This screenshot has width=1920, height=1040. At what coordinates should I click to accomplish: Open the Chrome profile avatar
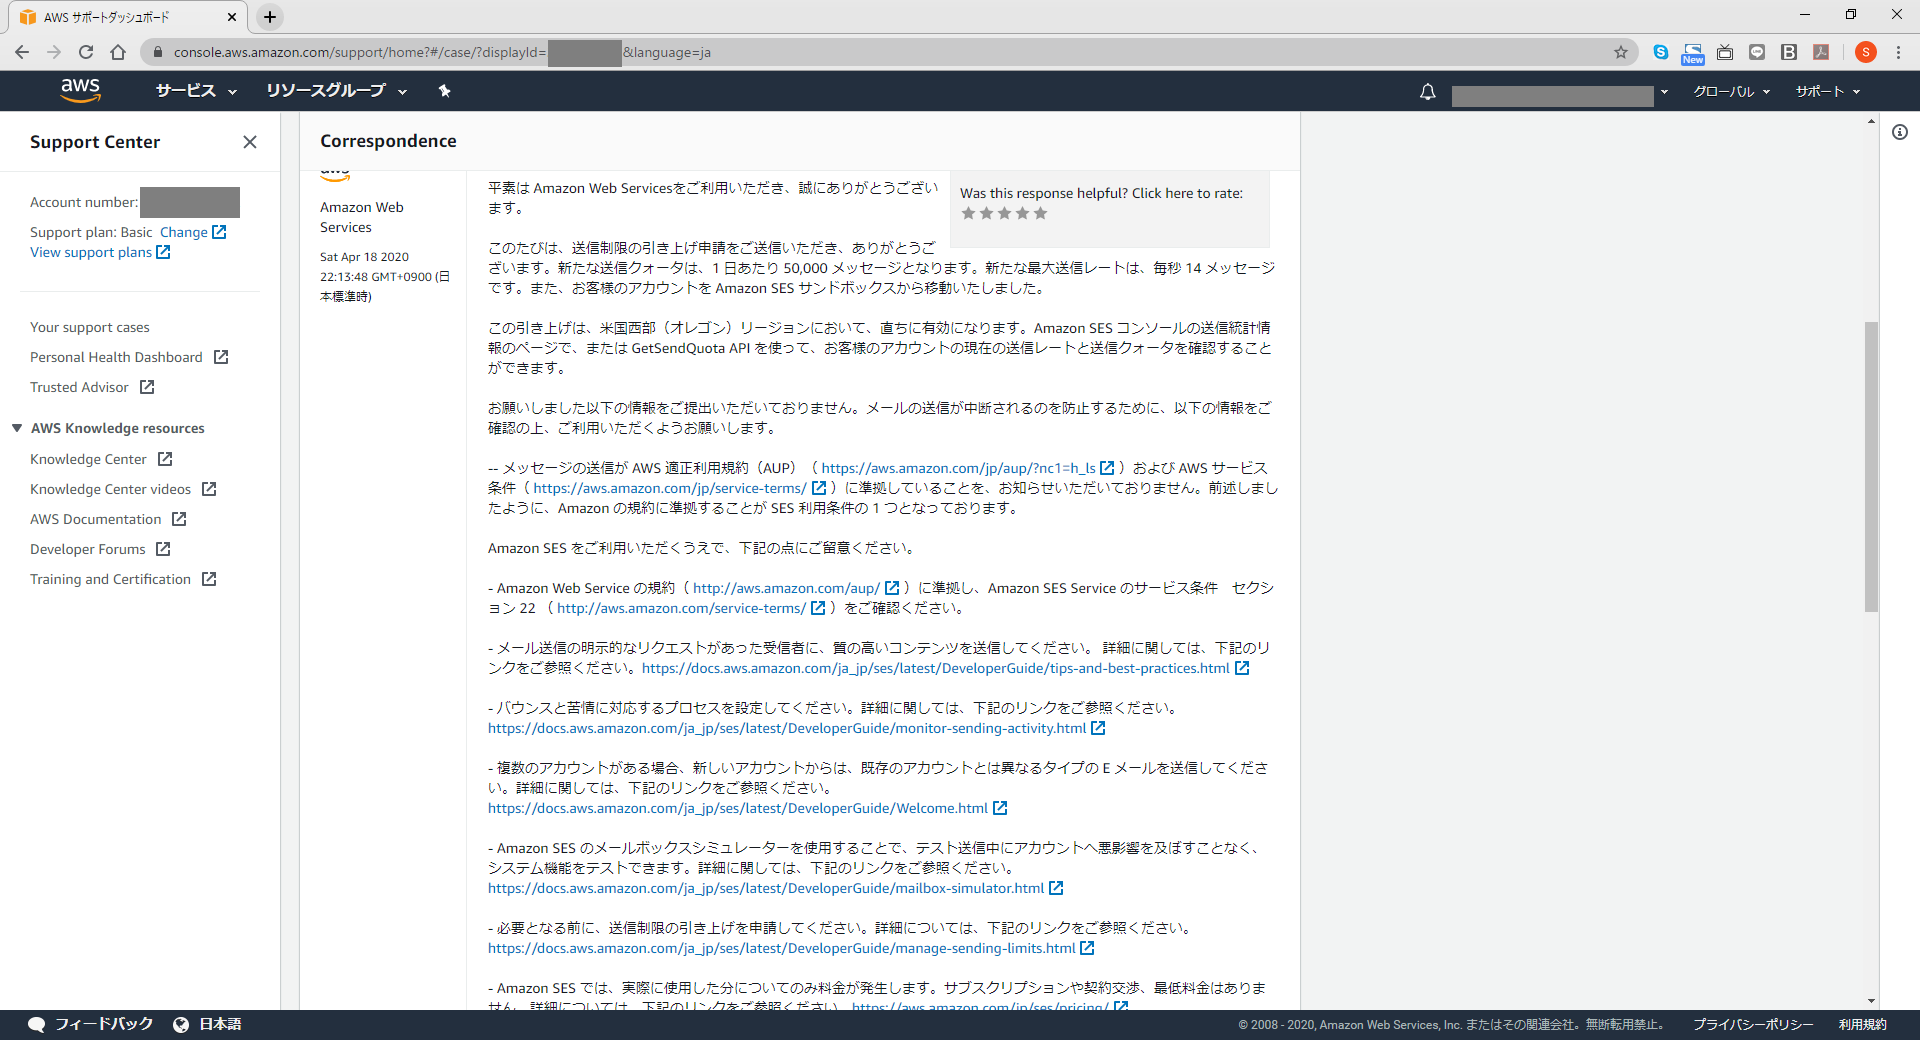click(1865, 52)
